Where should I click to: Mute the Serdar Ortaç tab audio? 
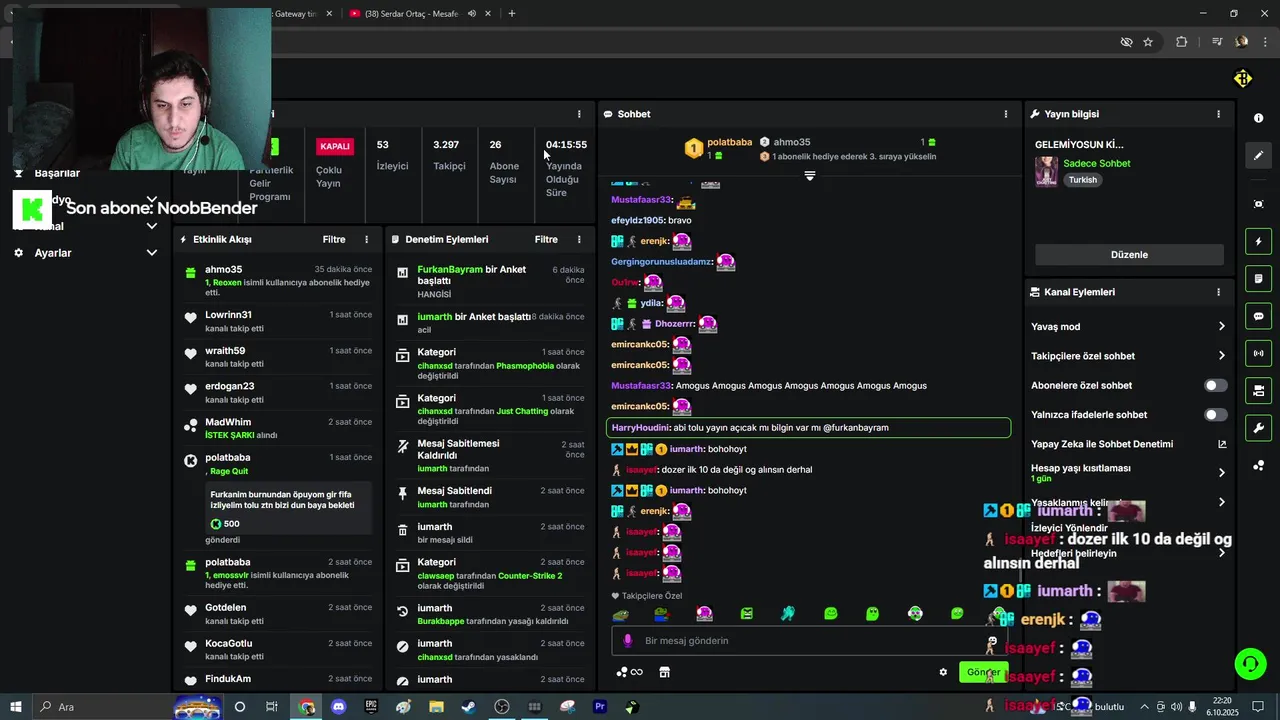coord(472,14)
